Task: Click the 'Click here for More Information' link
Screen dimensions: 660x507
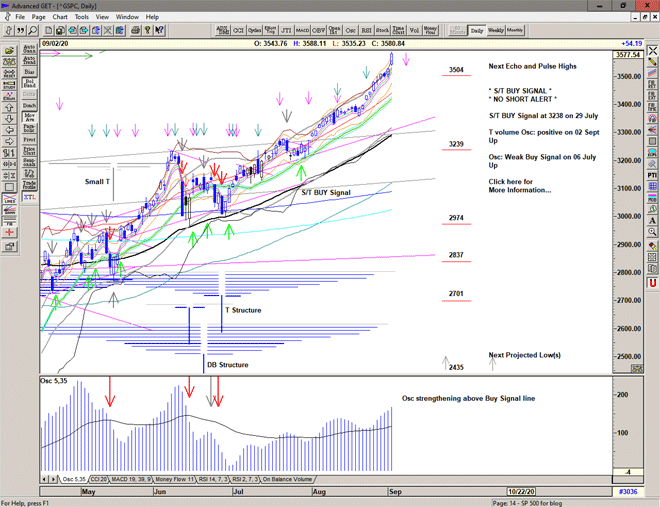Action: [519, 186]
